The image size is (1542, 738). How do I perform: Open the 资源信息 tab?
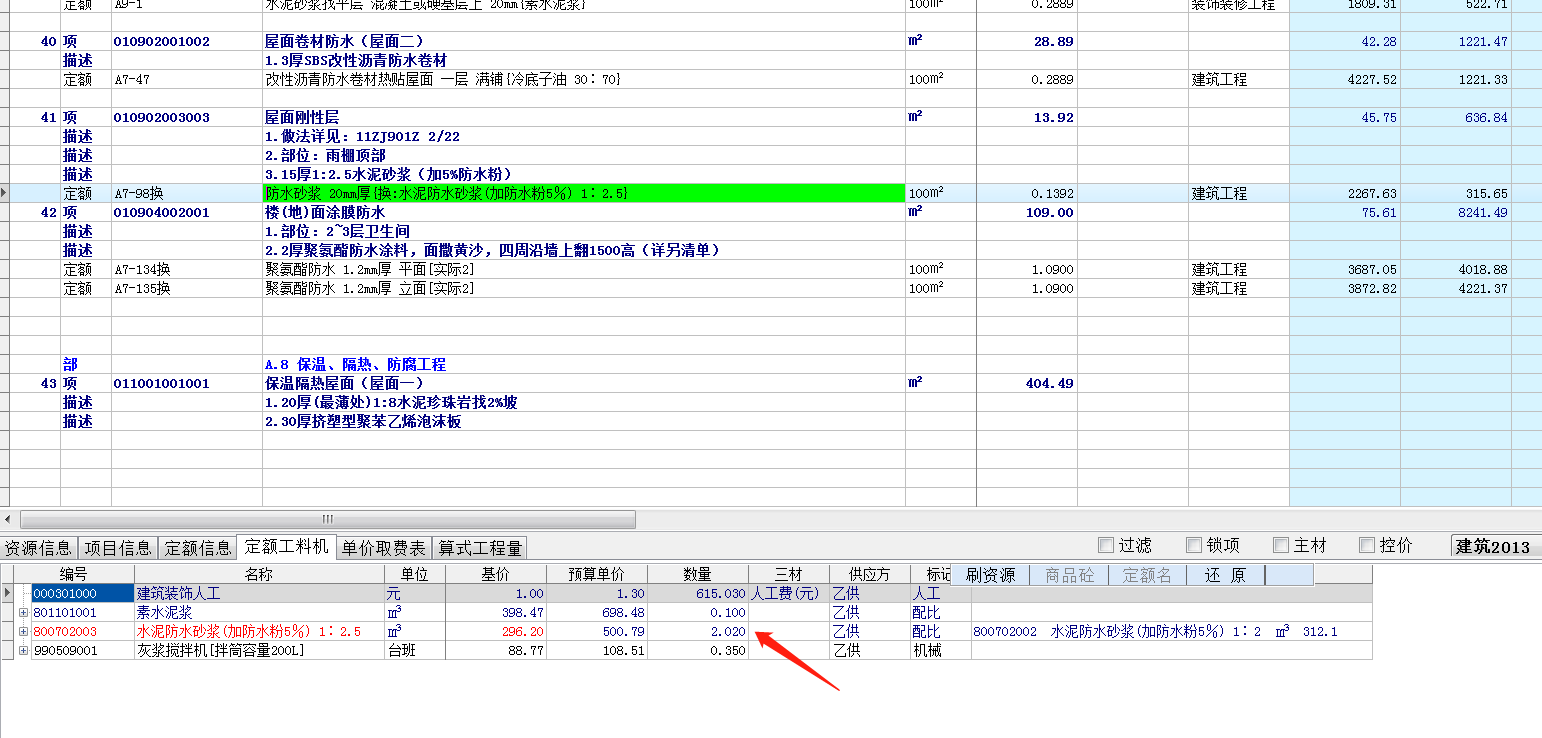click(38, 548)
